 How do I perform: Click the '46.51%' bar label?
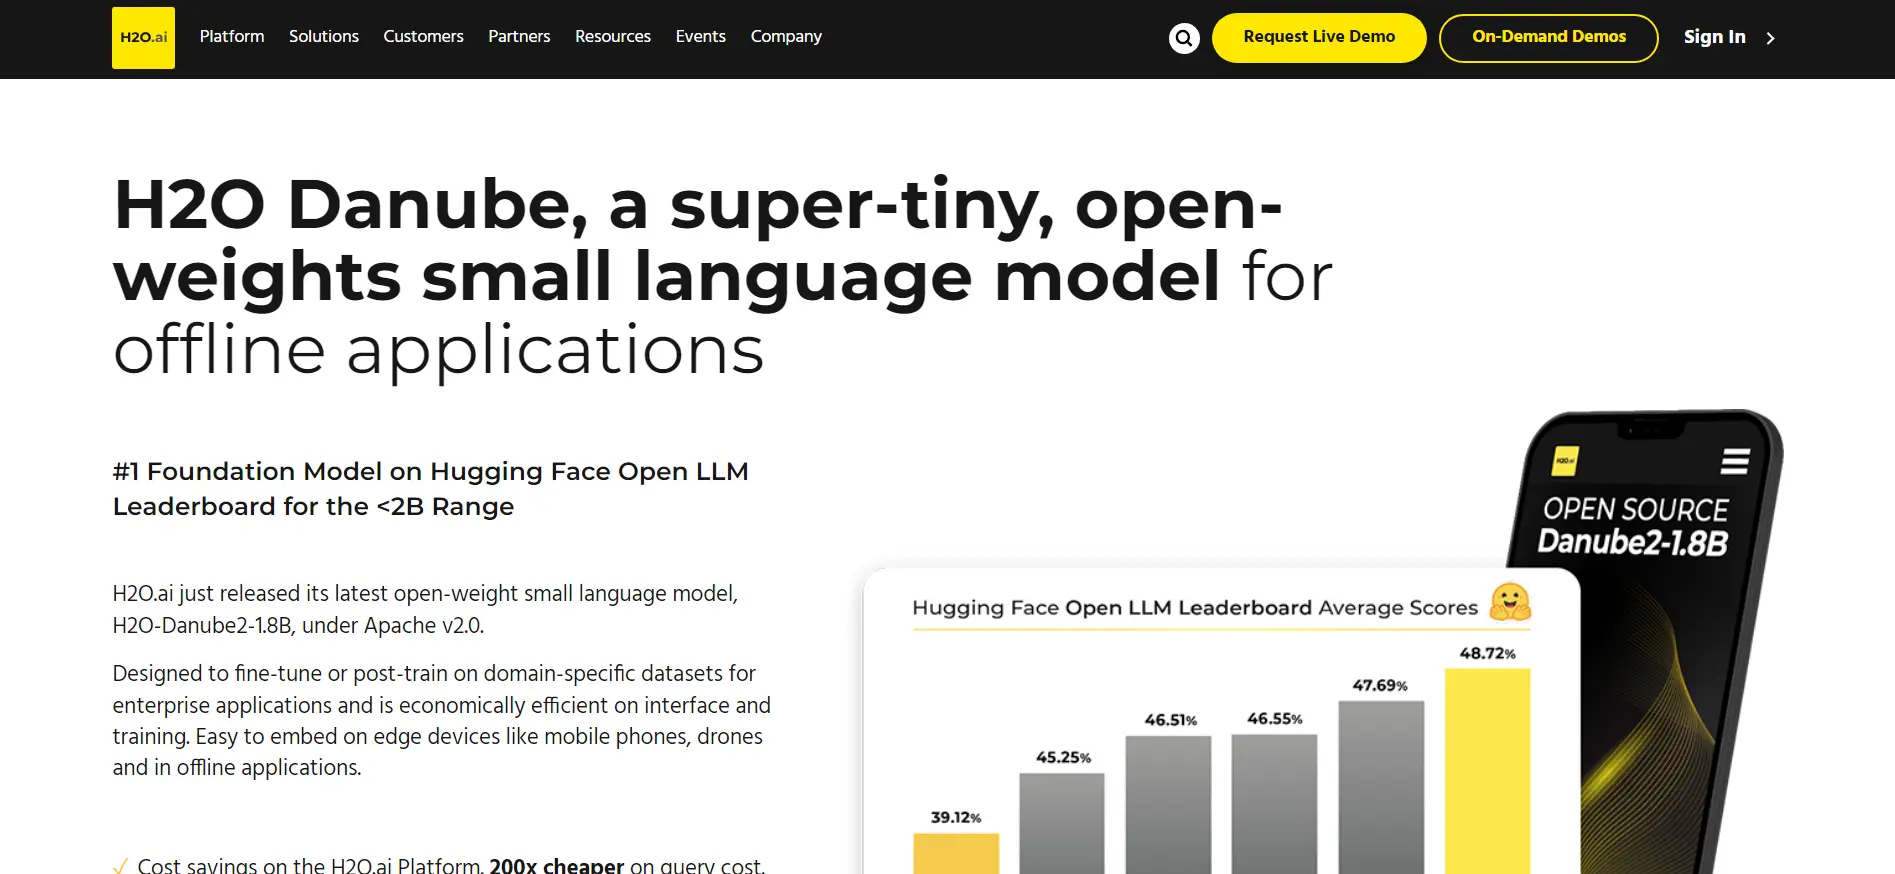pos(1170,720)
